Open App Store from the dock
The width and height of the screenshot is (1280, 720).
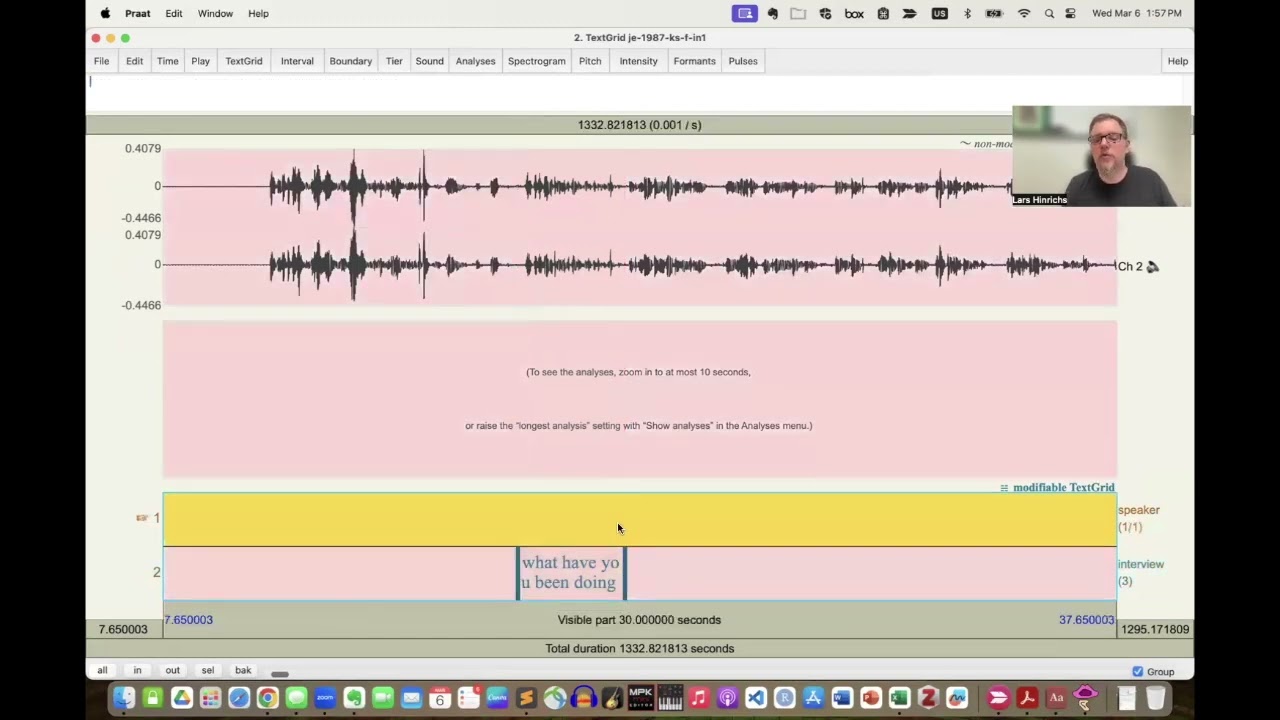click(x=813, y=697)
